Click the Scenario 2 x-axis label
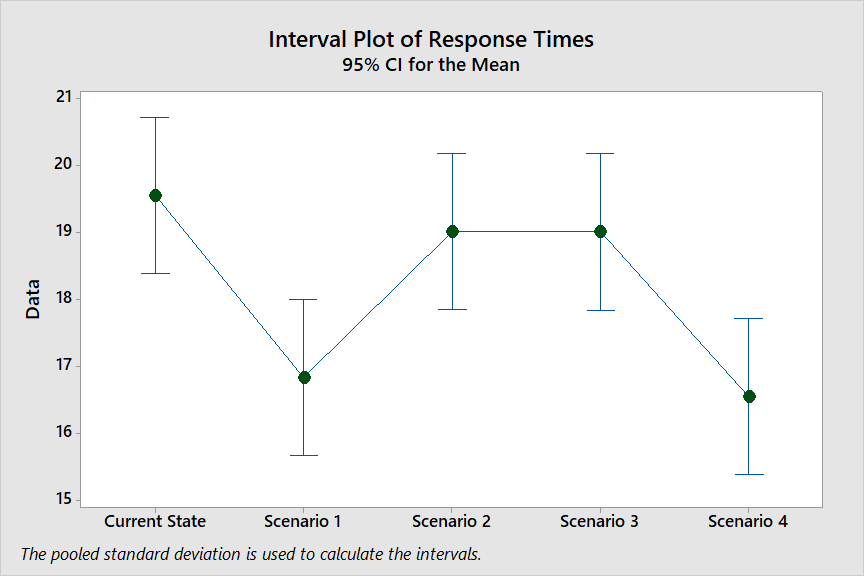This screenshot has width=864, height=576. pyautogui.click(x=452, y=521)
